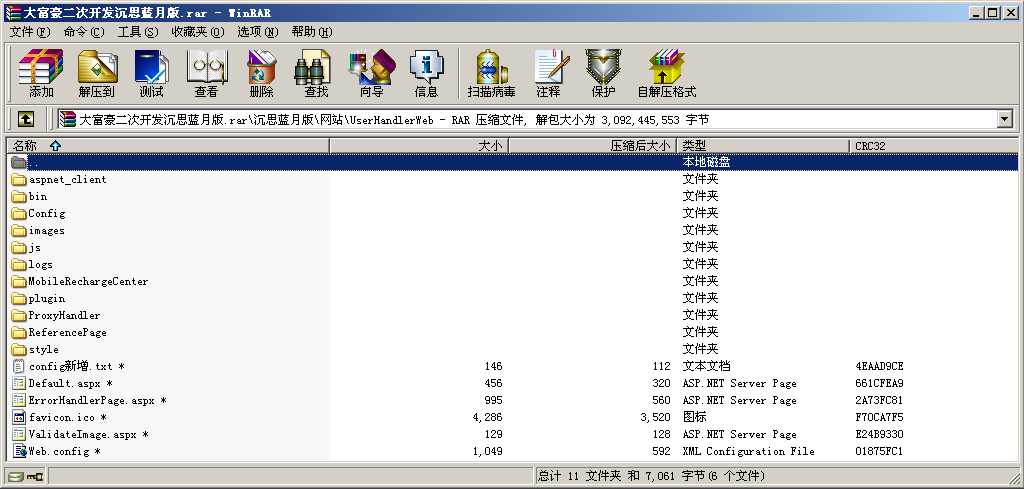Select the Config folder row
This screenshot has height=489, width=1024.
coord(512,213)
